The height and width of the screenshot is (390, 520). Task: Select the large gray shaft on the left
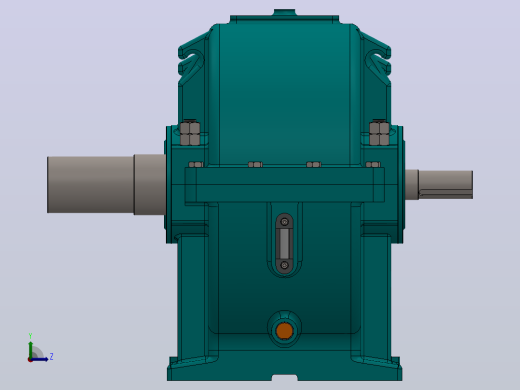pyautogui.click(x=90, y=184)
